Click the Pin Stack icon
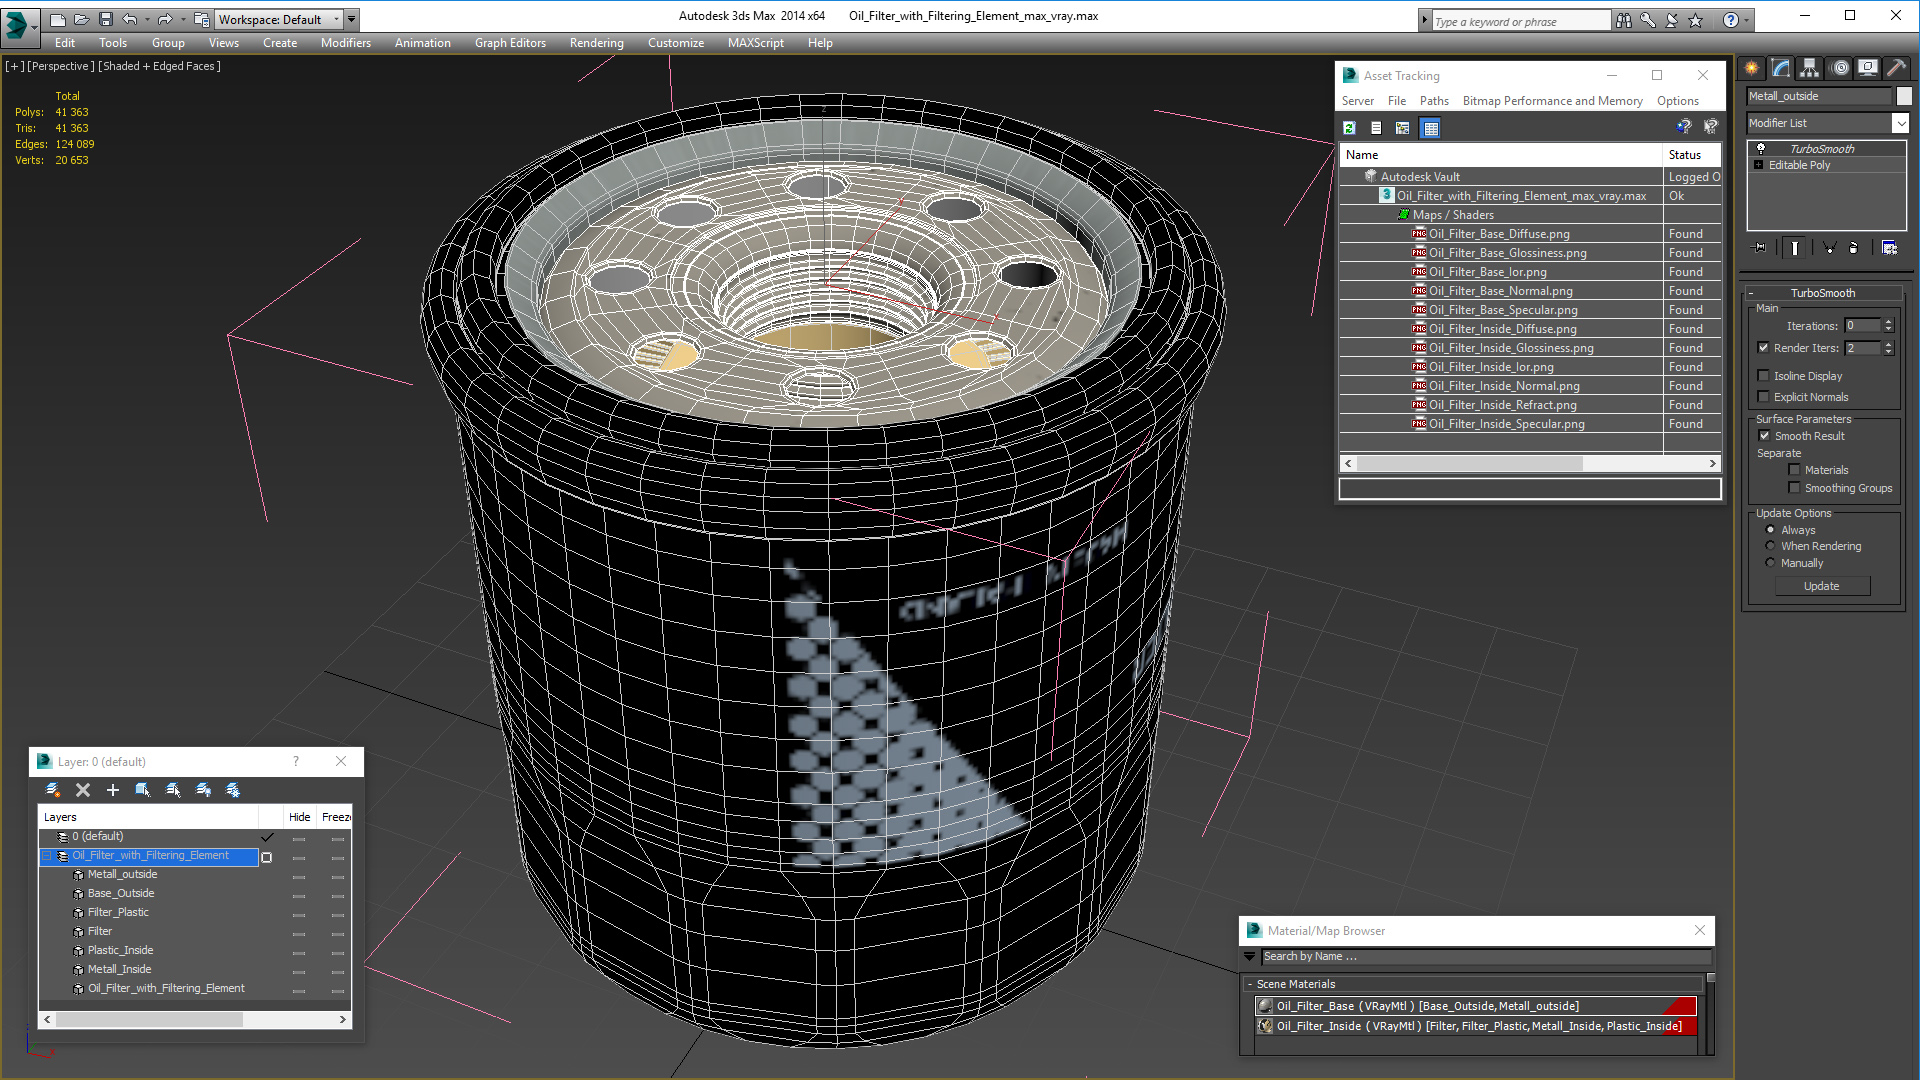 [1760, 247]
